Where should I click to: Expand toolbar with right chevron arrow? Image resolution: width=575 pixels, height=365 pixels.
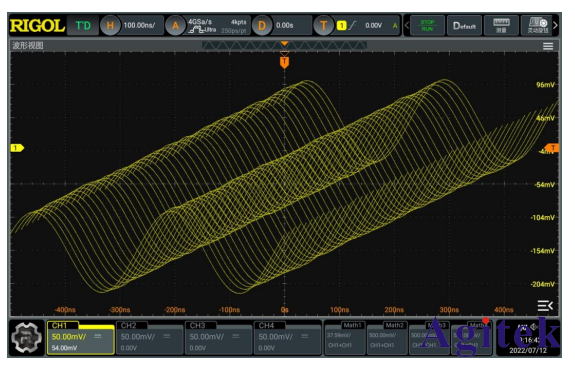[x=556, y=26]
